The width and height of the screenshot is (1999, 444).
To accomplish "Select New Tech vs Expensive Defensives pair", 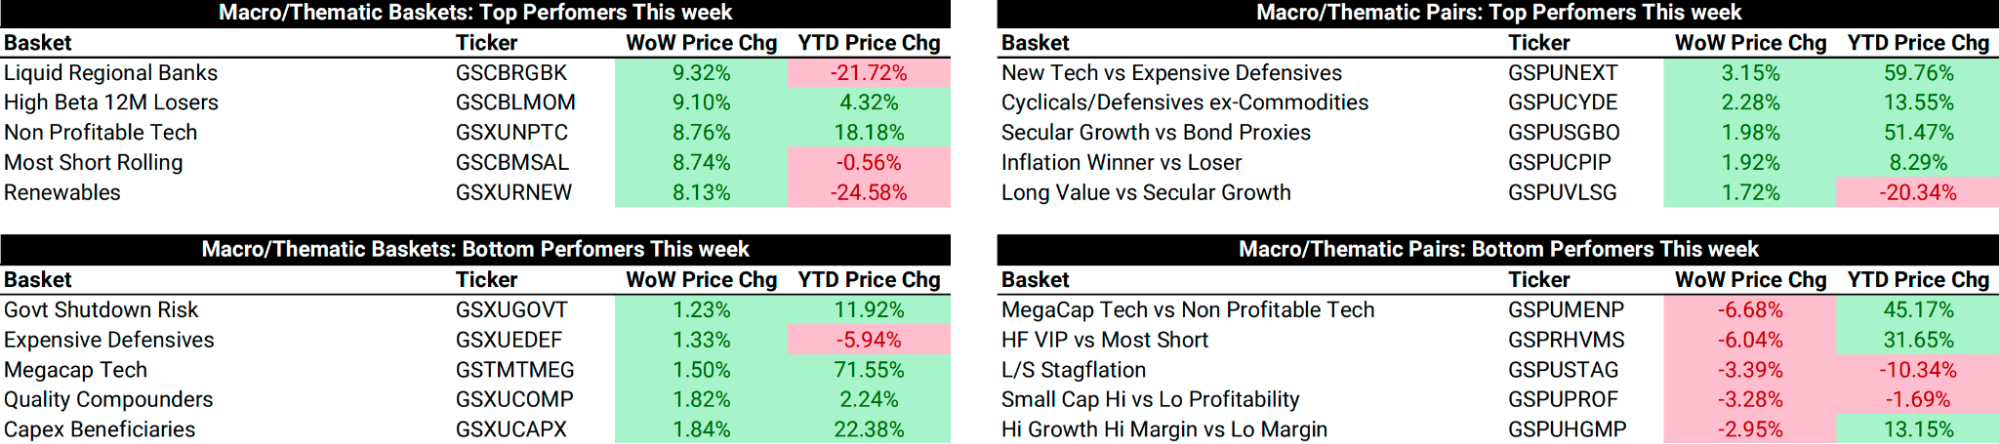I will pos(1171,73).
